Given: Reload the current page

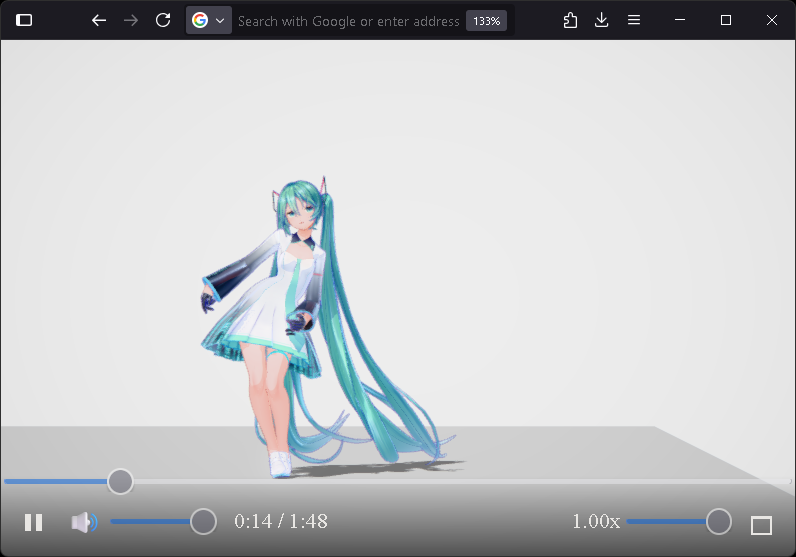Looking at the screenshot, I should click(163, 20).
